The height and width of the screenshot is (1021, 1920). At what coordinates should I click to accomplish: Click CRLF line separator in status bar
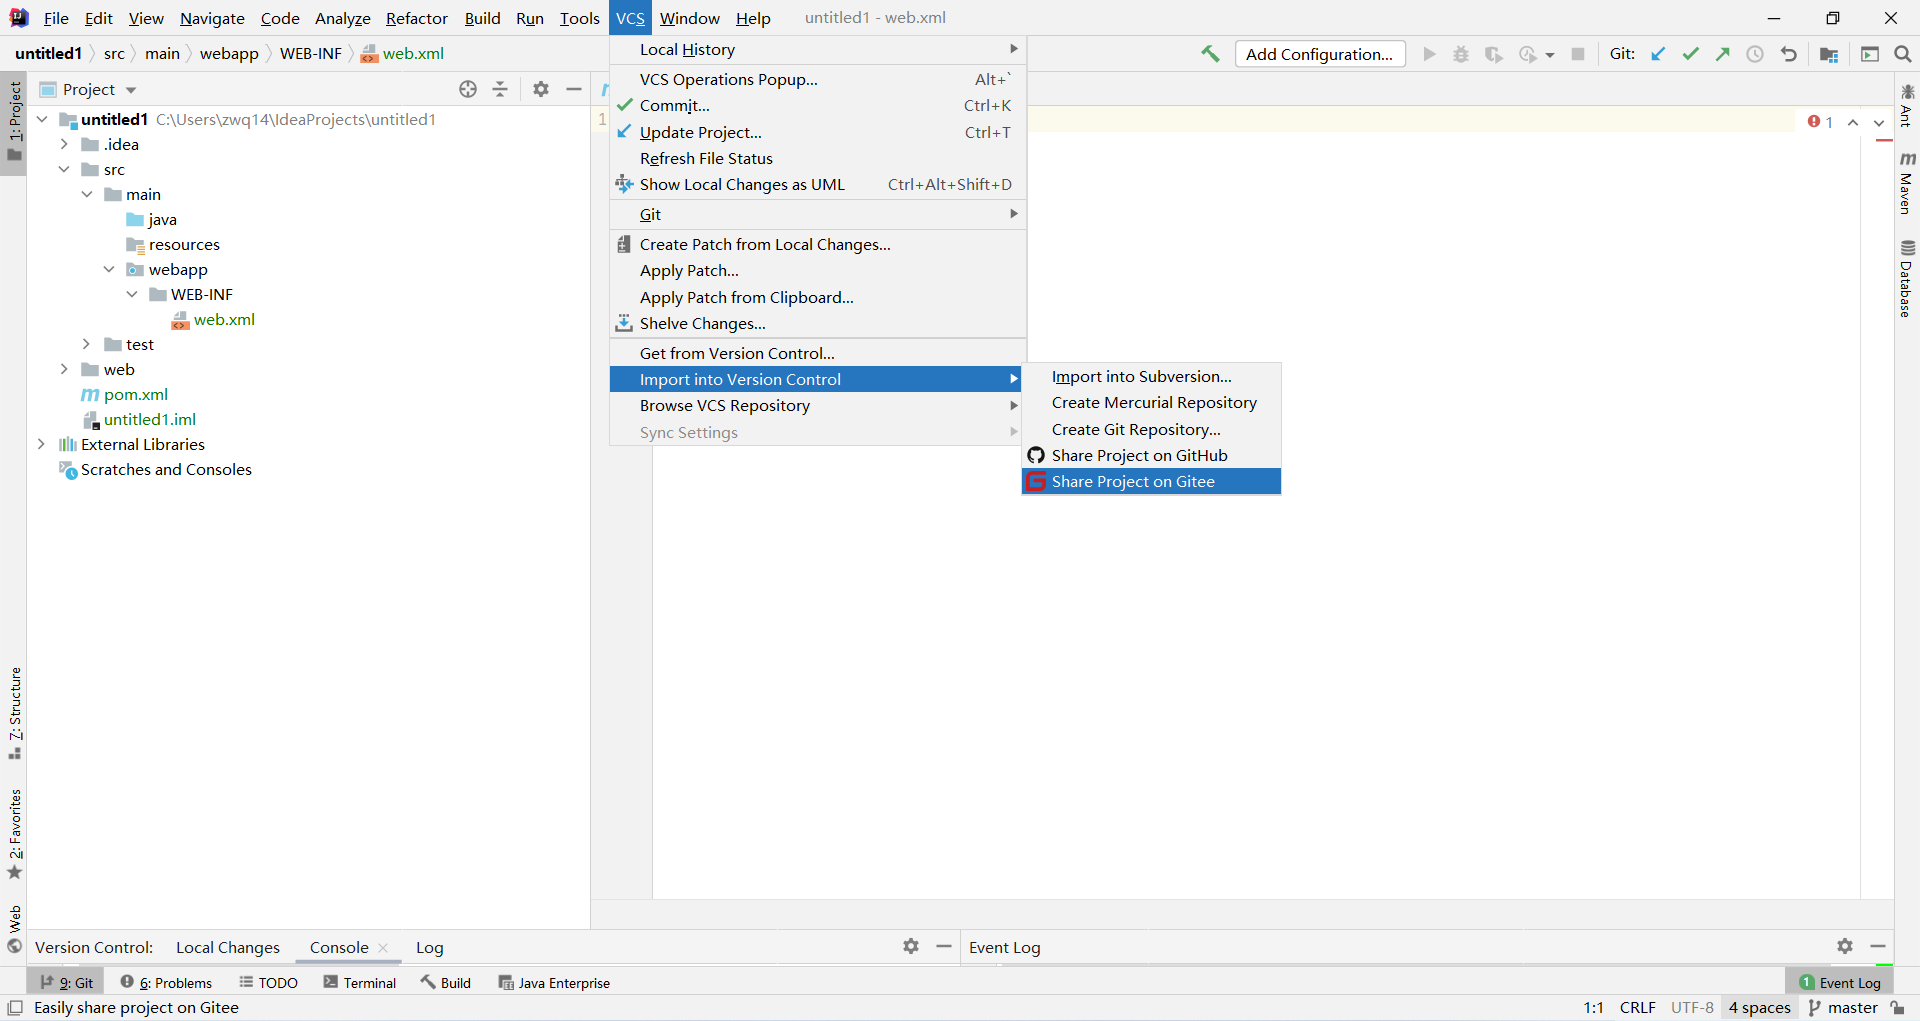coord(1638,1008)
